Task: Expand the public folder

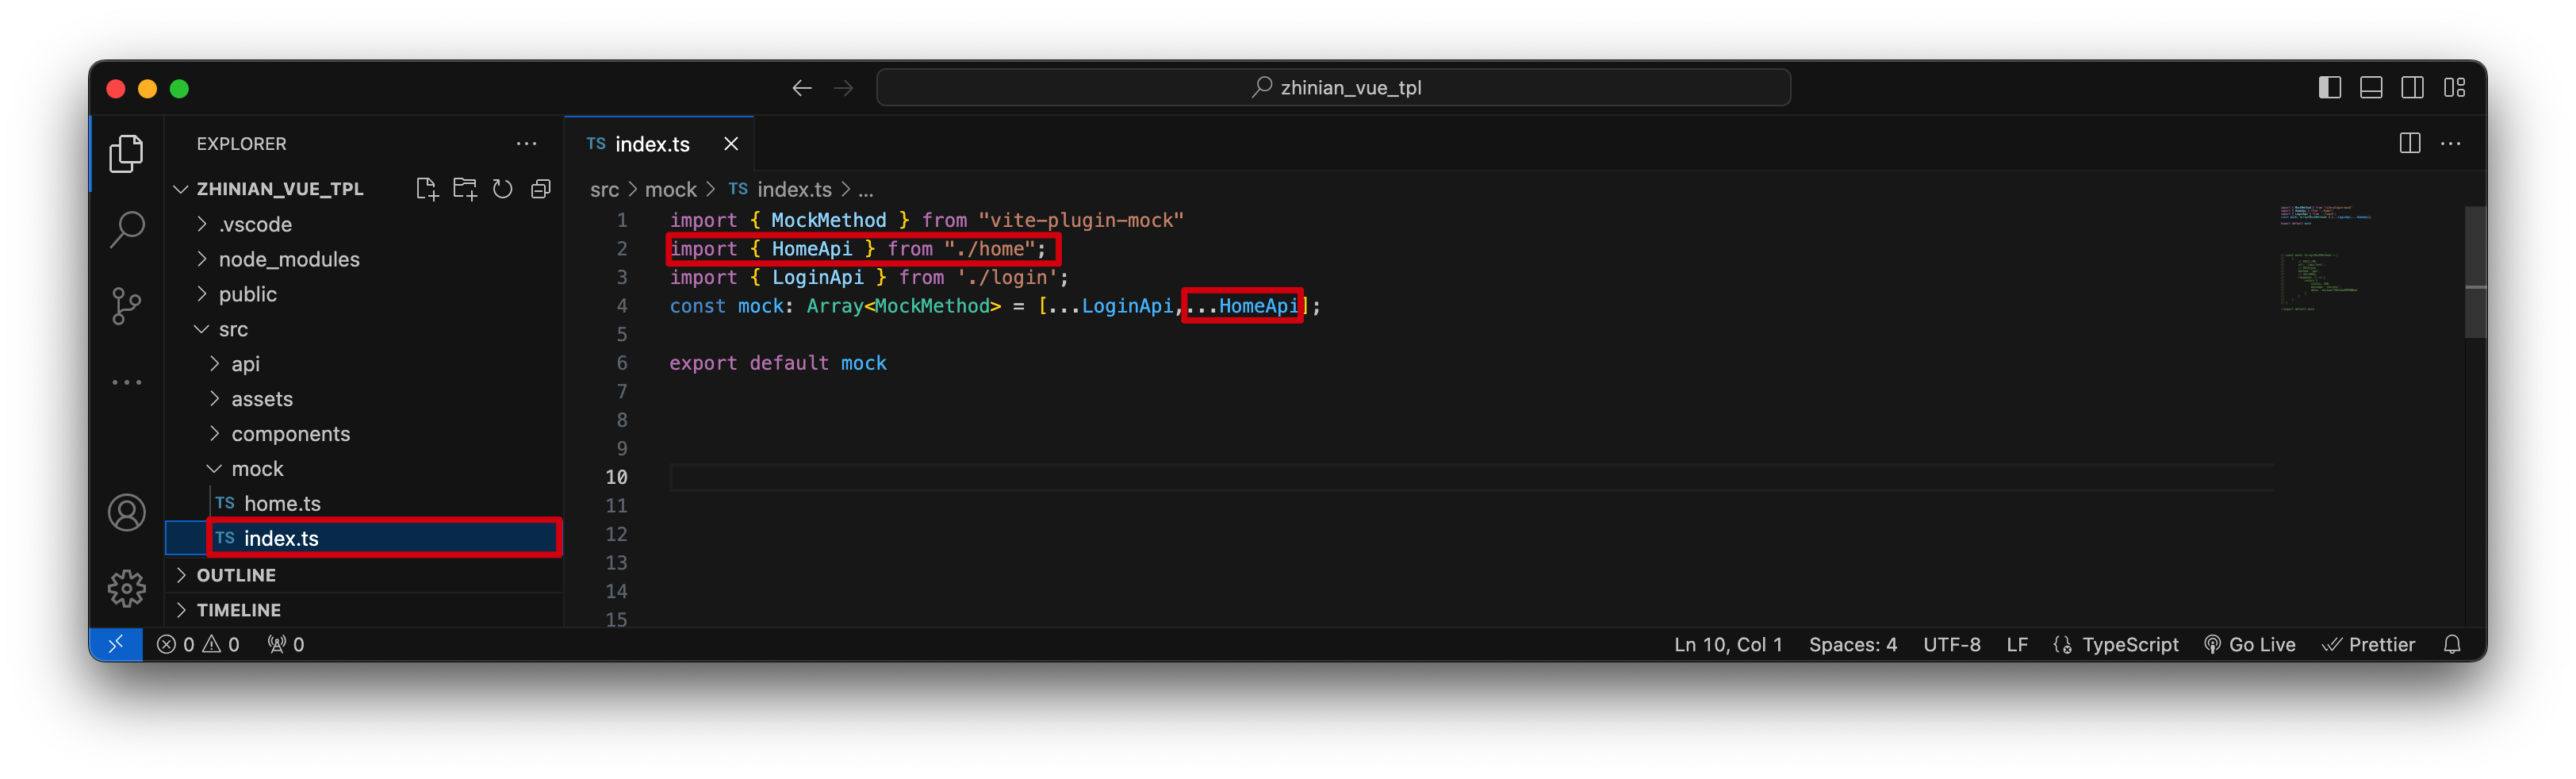Action: (366, 294)
